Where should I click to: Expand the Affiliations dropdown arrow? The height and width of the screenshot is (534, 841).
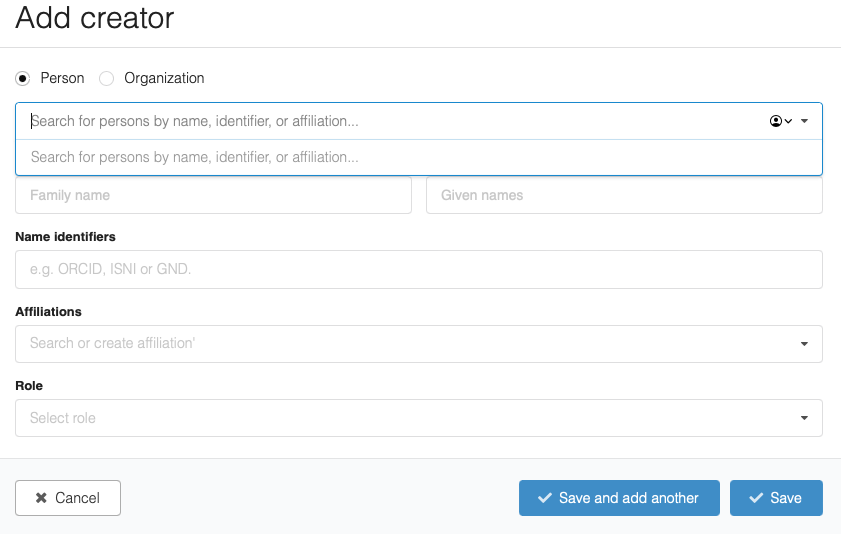[804, 344]
